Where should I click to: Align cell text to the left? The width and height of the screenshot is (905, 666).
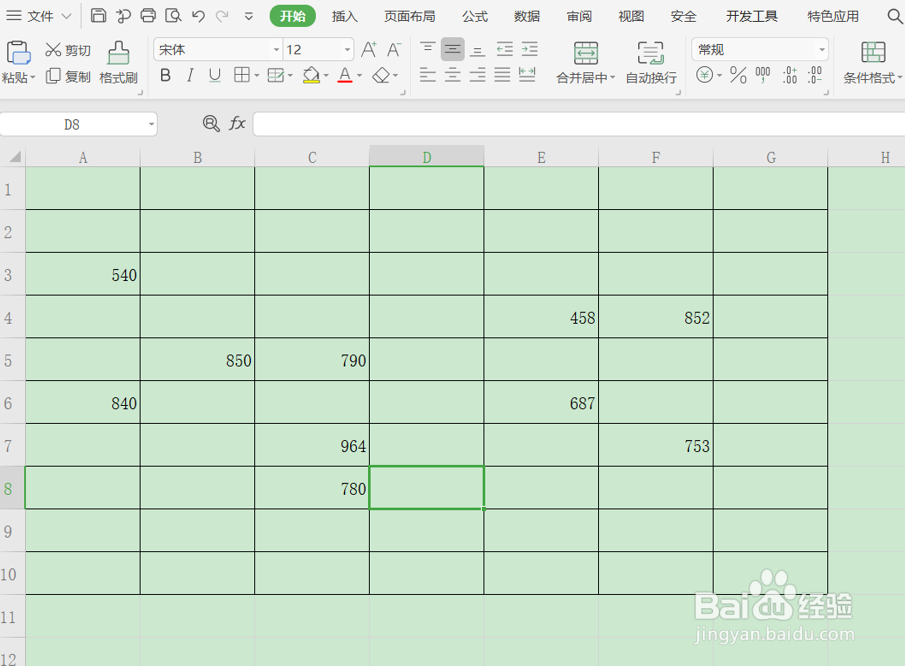tap(427, 74)
